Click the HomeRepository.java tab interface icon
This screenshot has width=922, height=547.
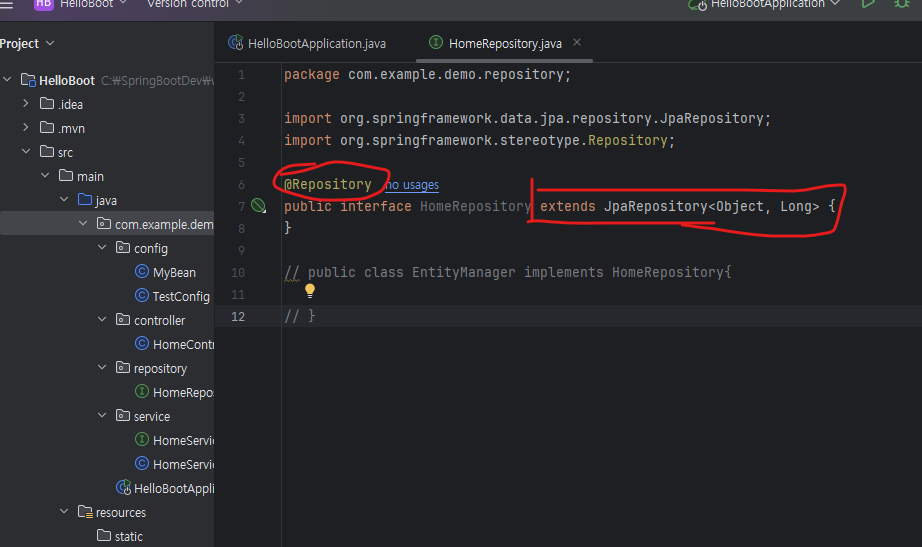tap(436, 42)
